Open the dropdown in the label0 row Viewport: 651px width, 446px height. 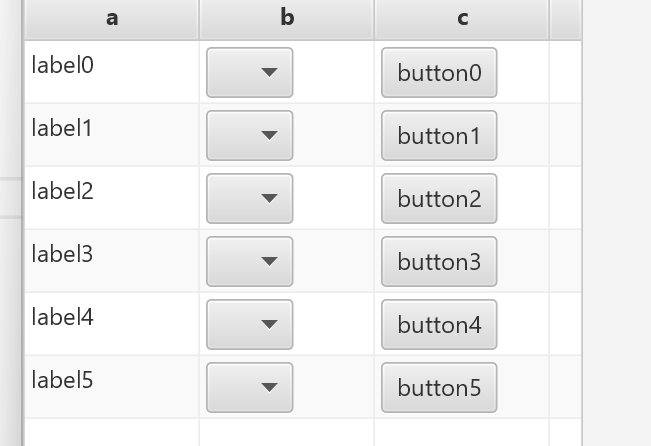coord(249,73)
